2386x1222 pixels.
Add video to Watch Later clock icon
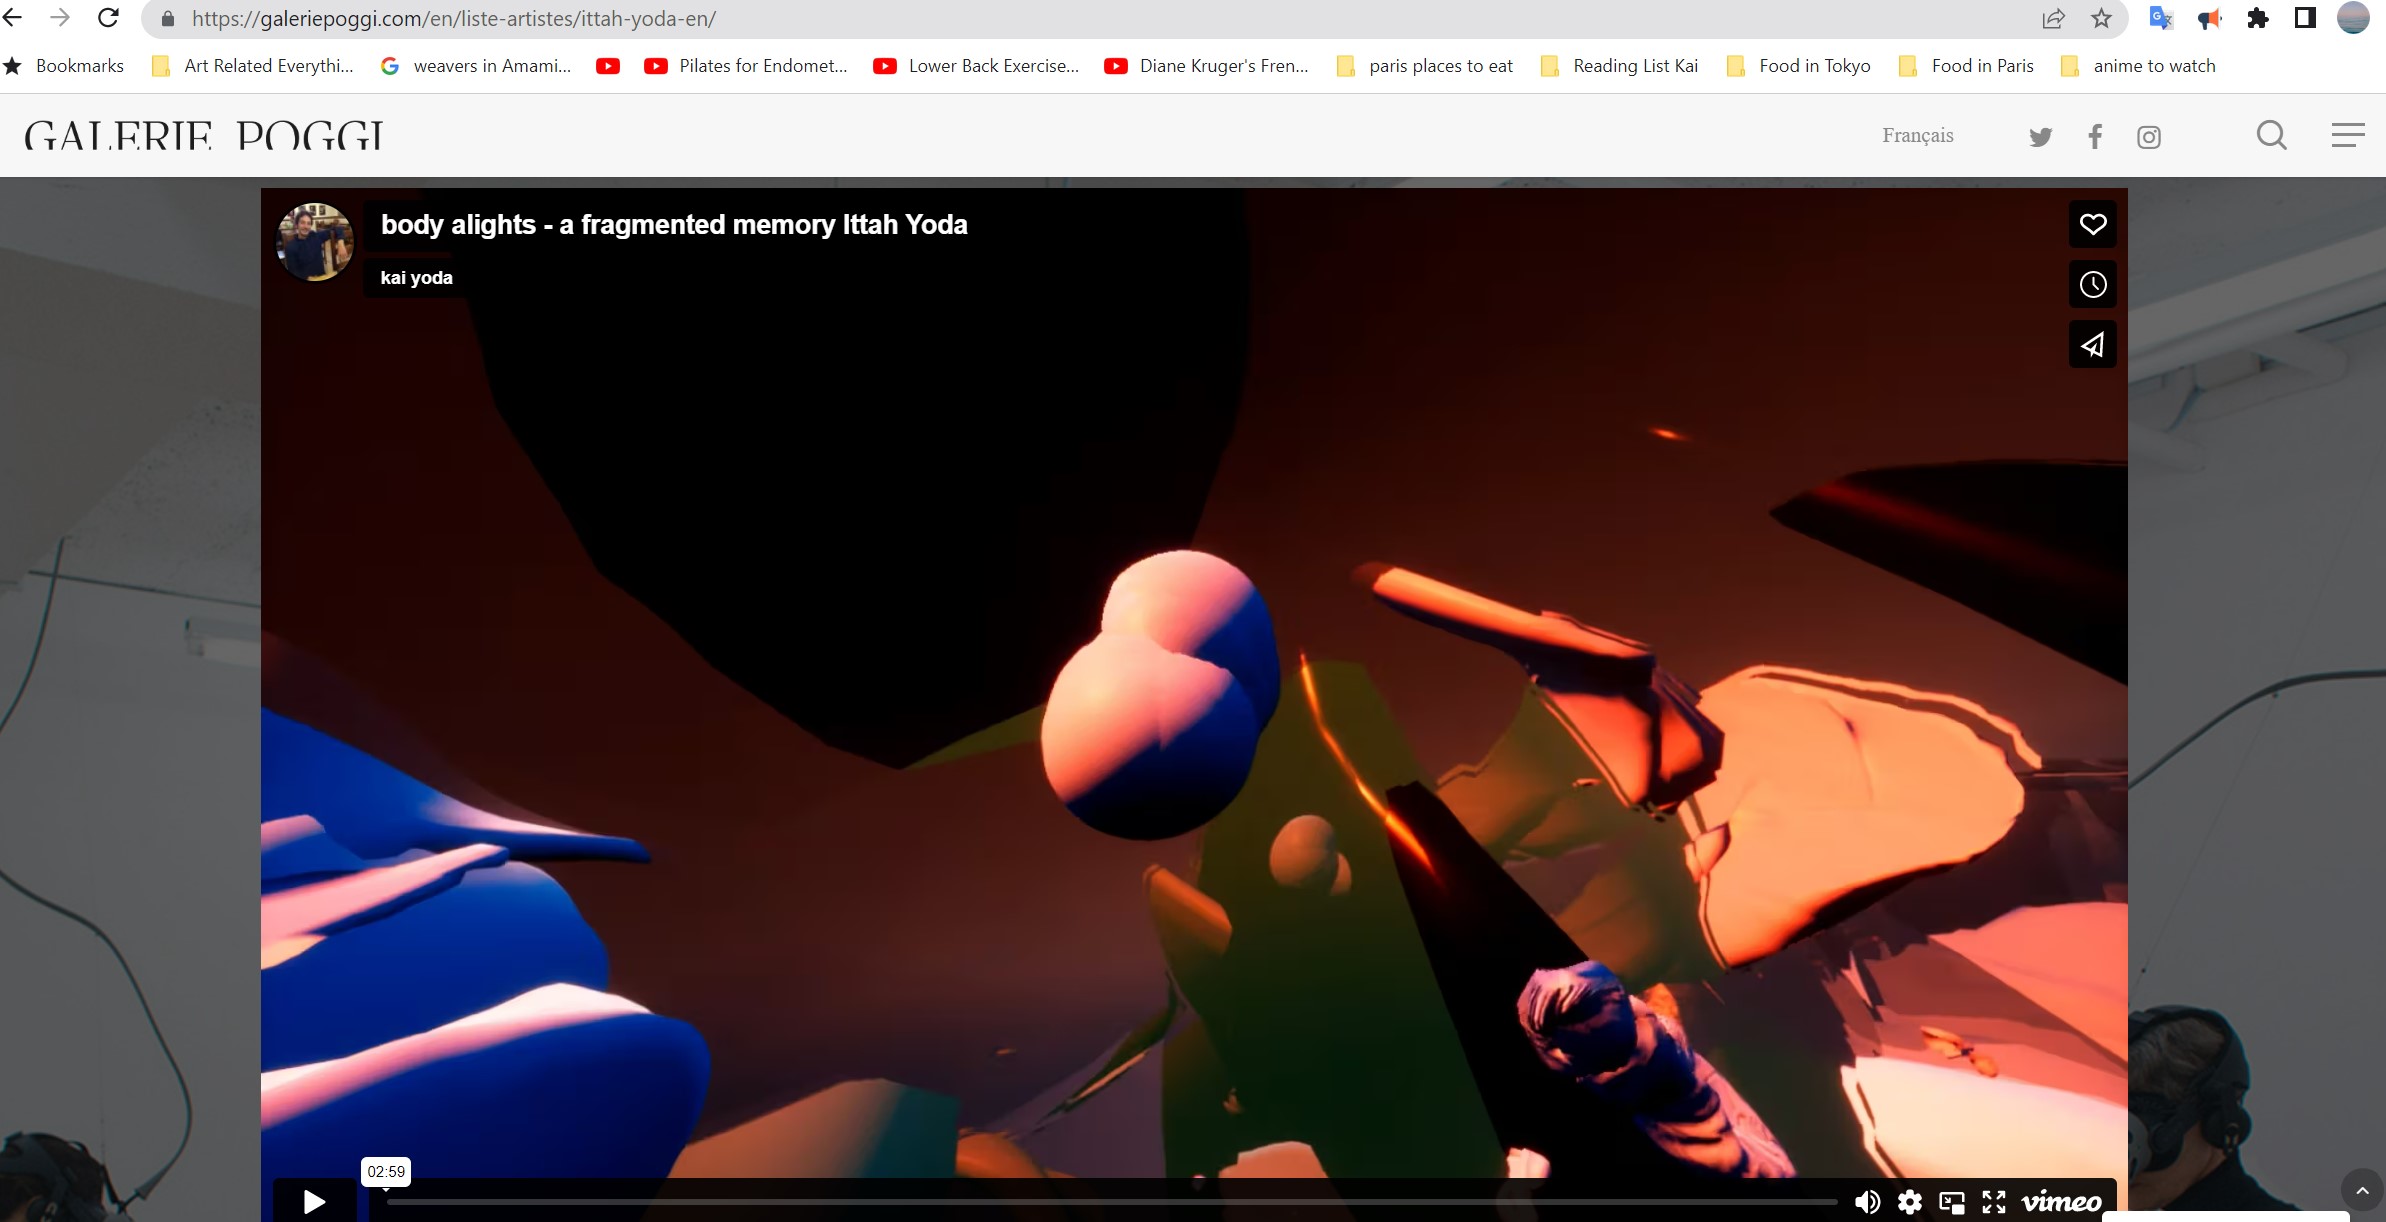click(x=2092, y=284)
